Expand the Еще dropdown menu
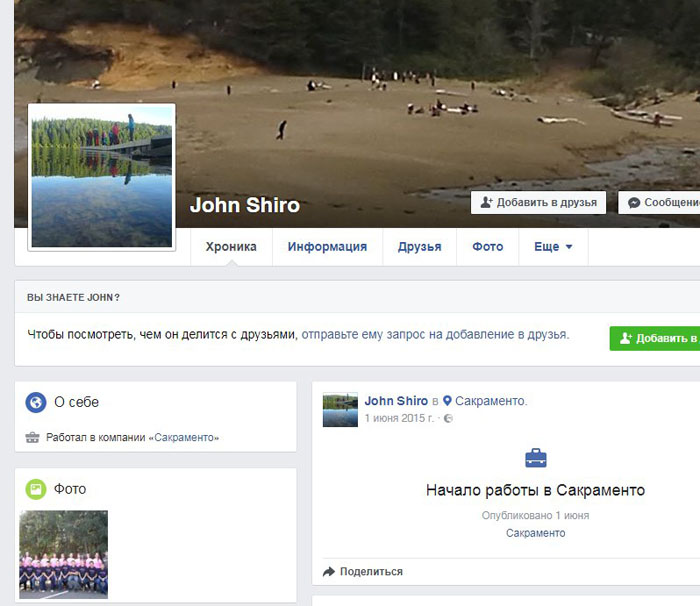 (x=553, y=247)
